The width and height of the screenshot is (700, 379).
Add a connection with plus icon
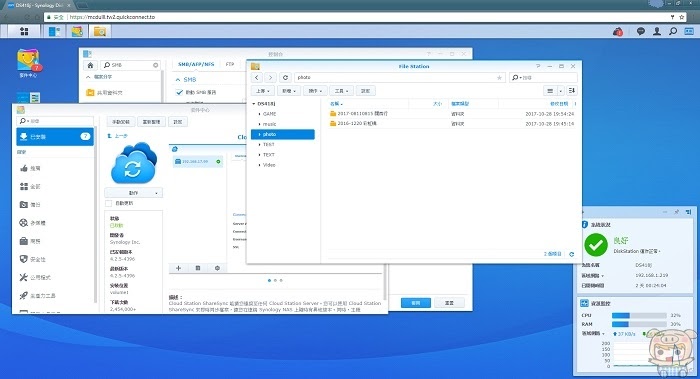[179, 268]
